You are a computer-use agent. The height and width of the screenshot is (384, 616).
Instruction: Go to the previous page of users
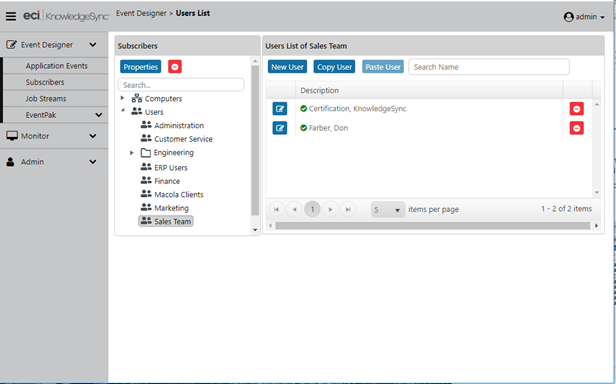pyautogui.click(x=294, y=209)
